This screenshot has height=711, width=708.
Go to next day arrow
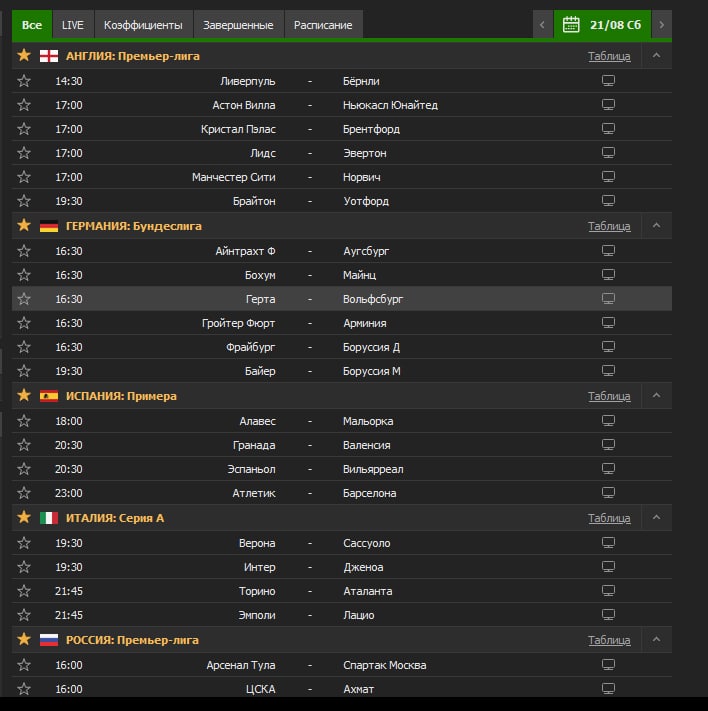[x=662, y=24]
